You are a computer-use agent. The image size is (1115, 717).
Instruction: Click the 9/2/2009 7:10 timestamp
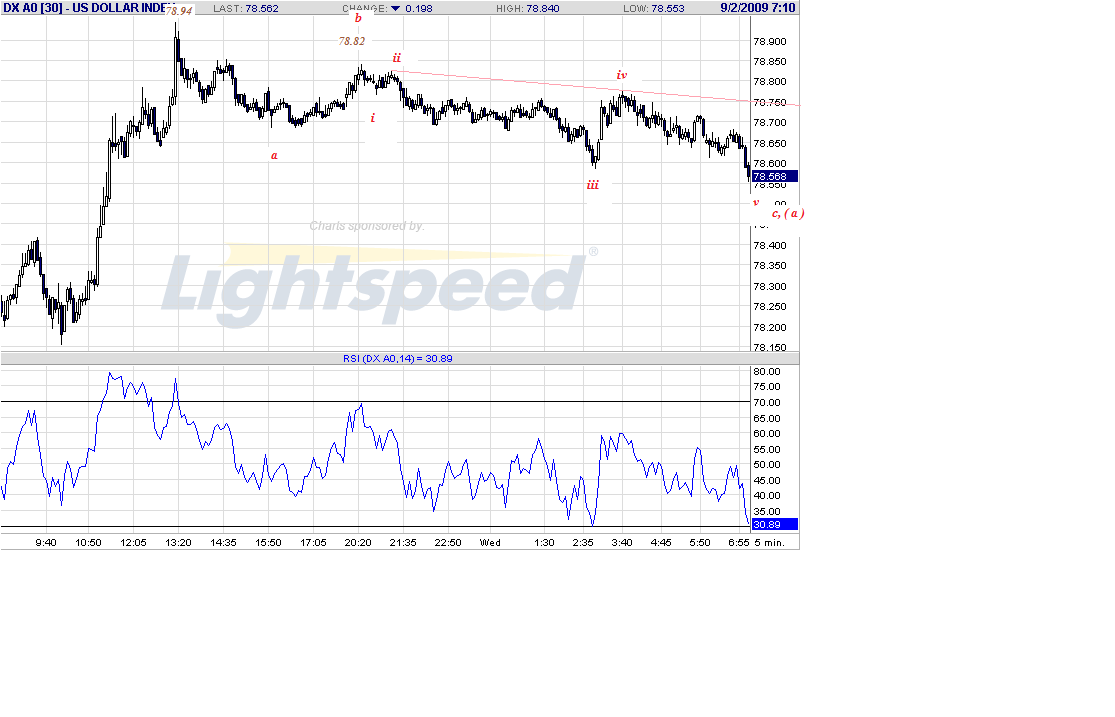[757, 8]
